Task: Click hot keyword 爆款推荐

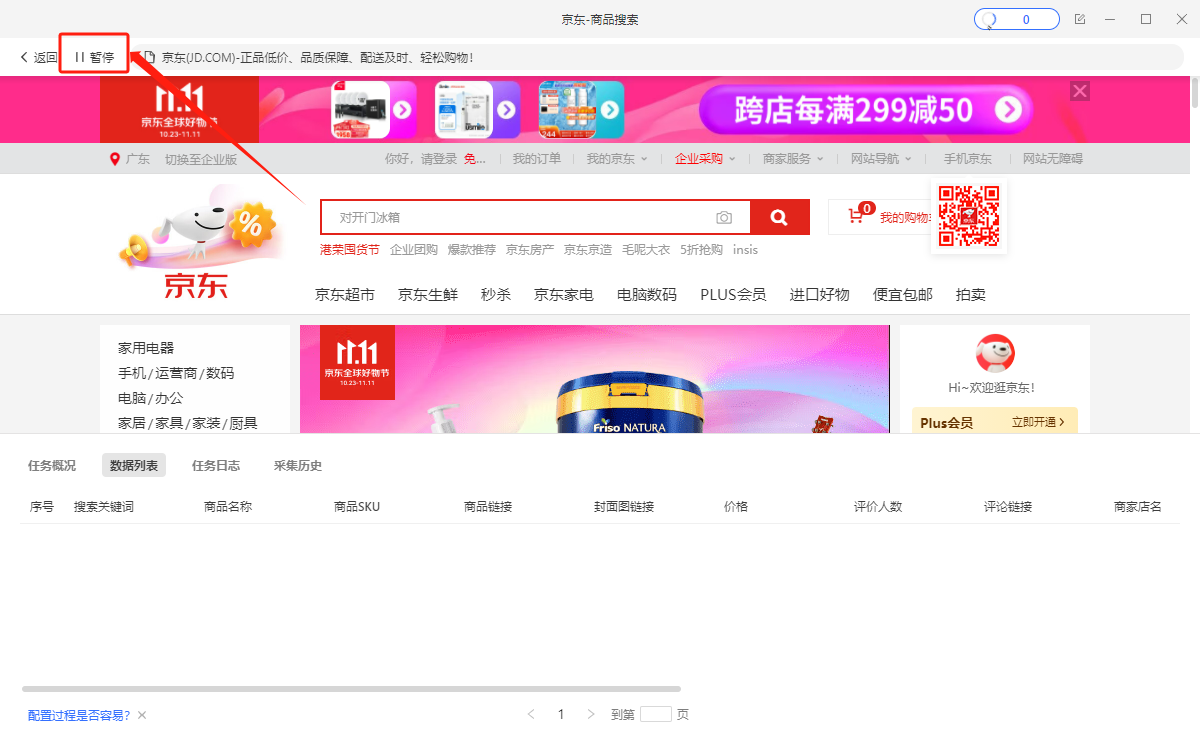Action: click(x=472, y=250)
